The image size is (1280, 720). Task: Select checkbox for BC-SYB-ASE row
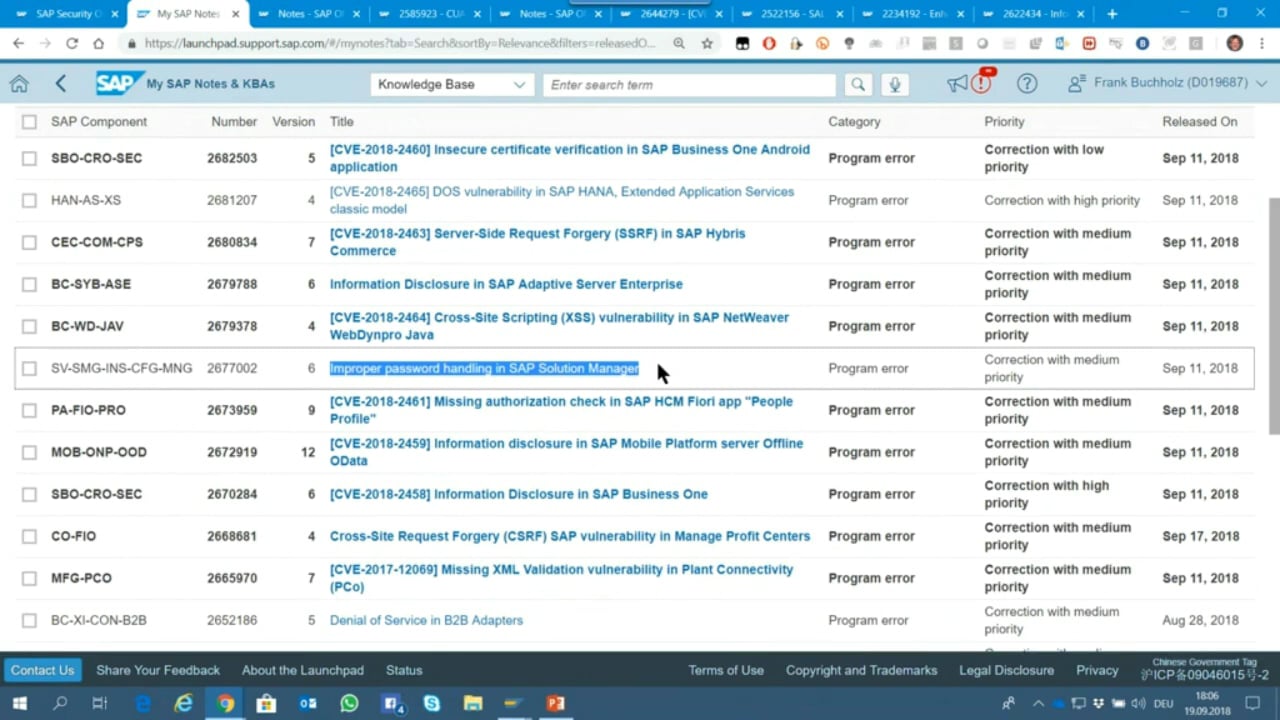pos(29,284)
